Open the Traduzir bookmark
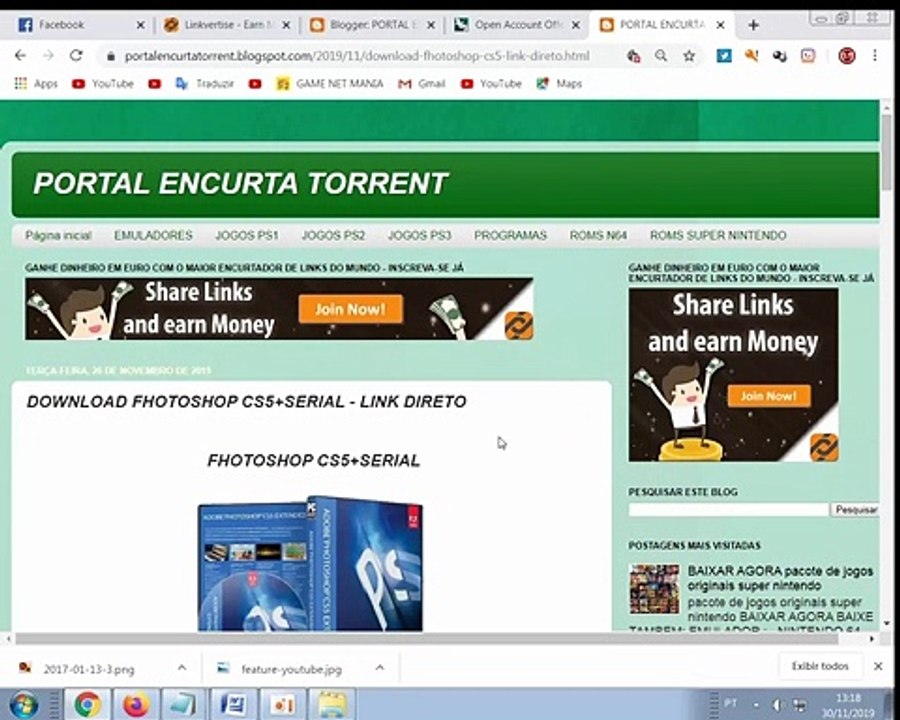This screenshot has width=900, height=720. 205,84
